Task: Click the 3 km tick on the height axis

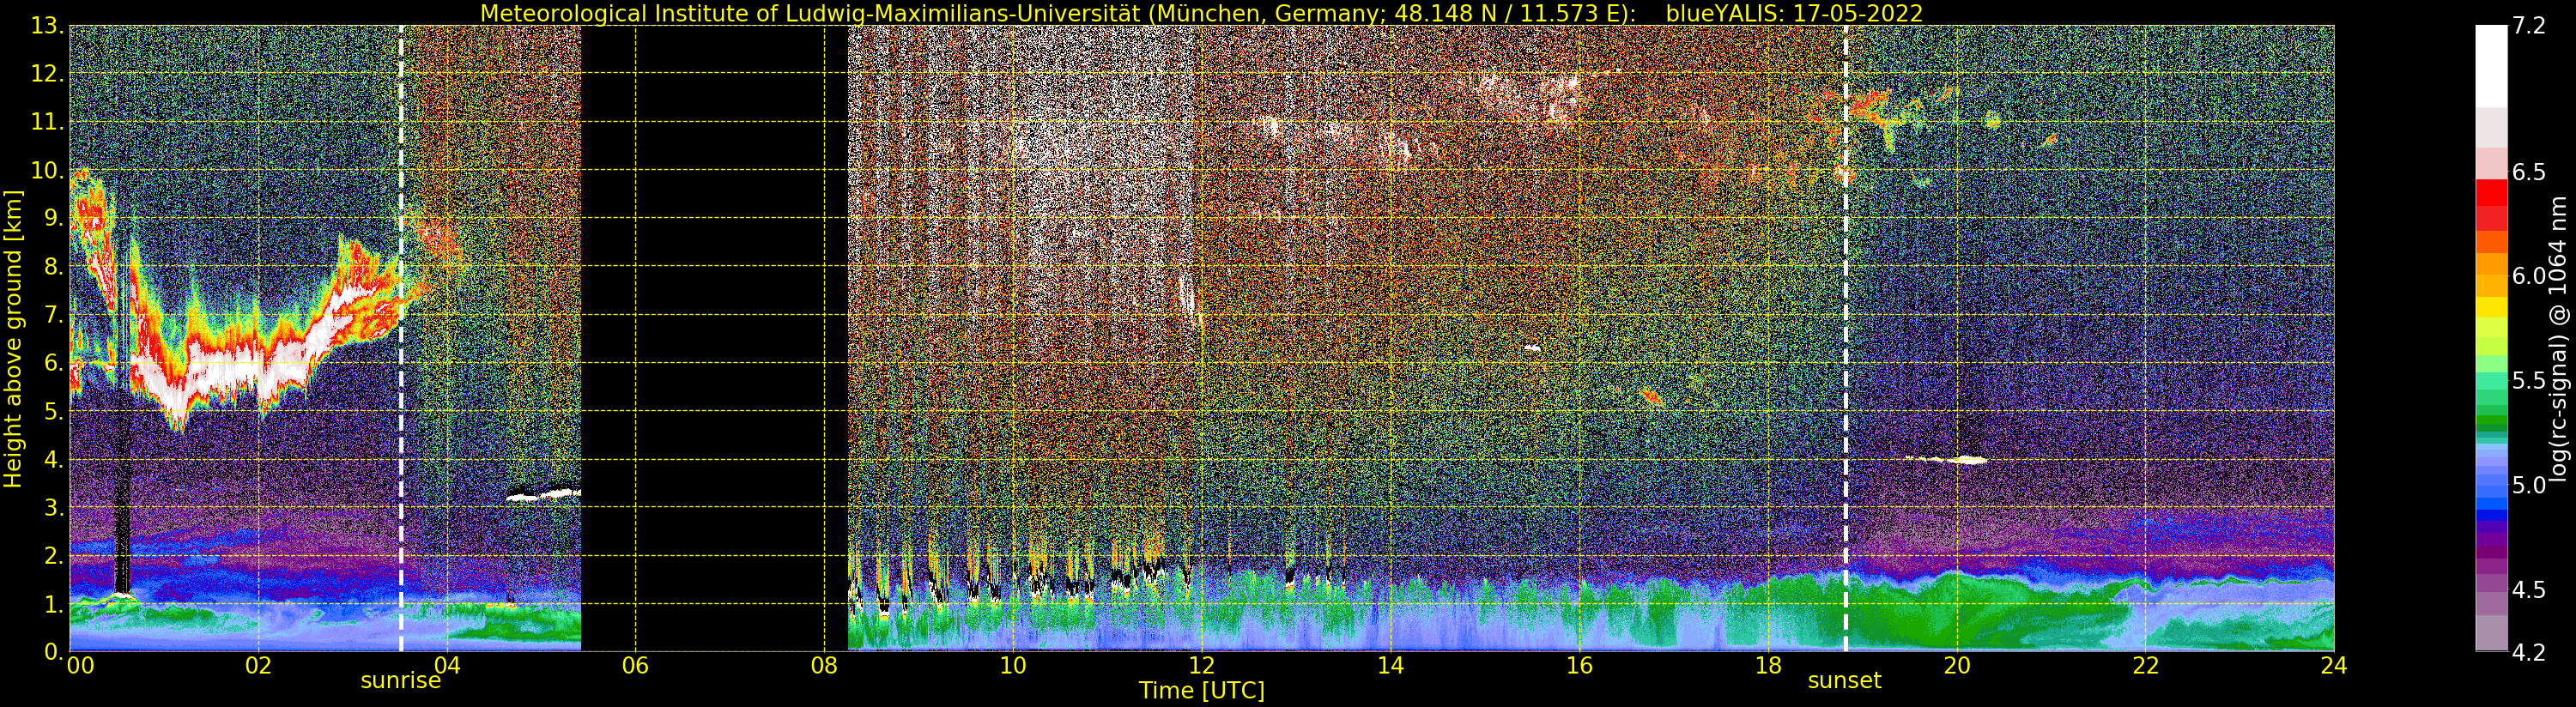Action: click(x=53, y=507)
